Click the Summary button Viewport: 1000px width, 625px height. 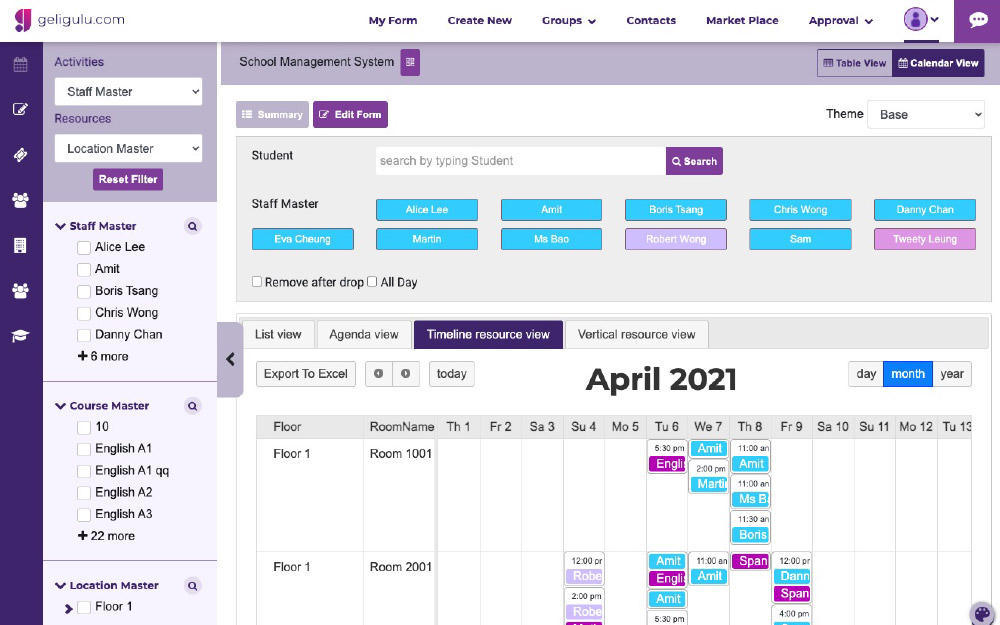272,115
